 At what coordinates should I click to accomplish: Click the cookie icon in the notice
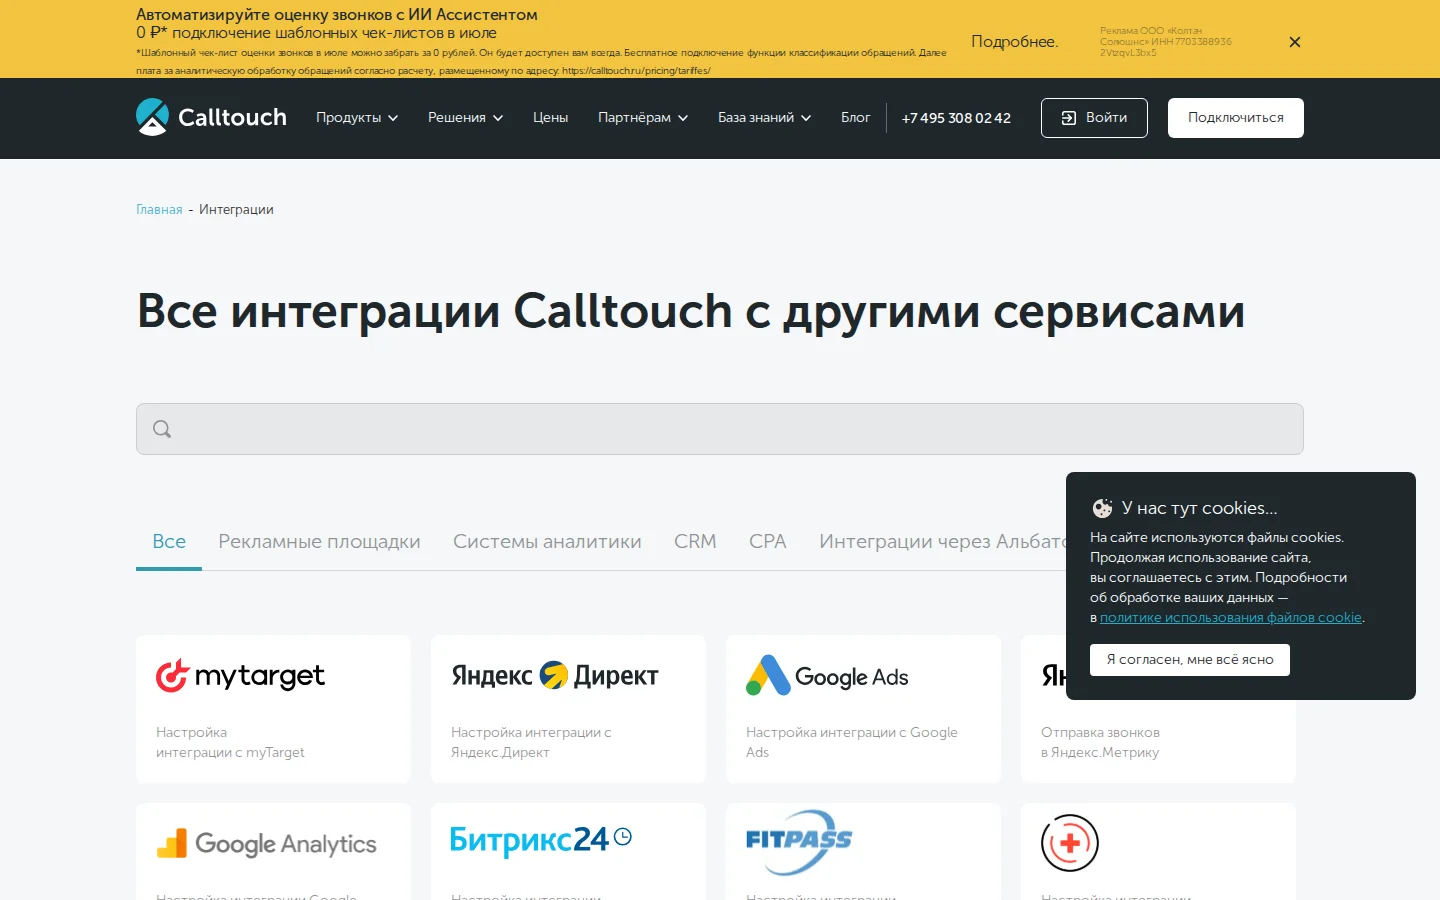pyautogui.click(x=1102, y=508)
